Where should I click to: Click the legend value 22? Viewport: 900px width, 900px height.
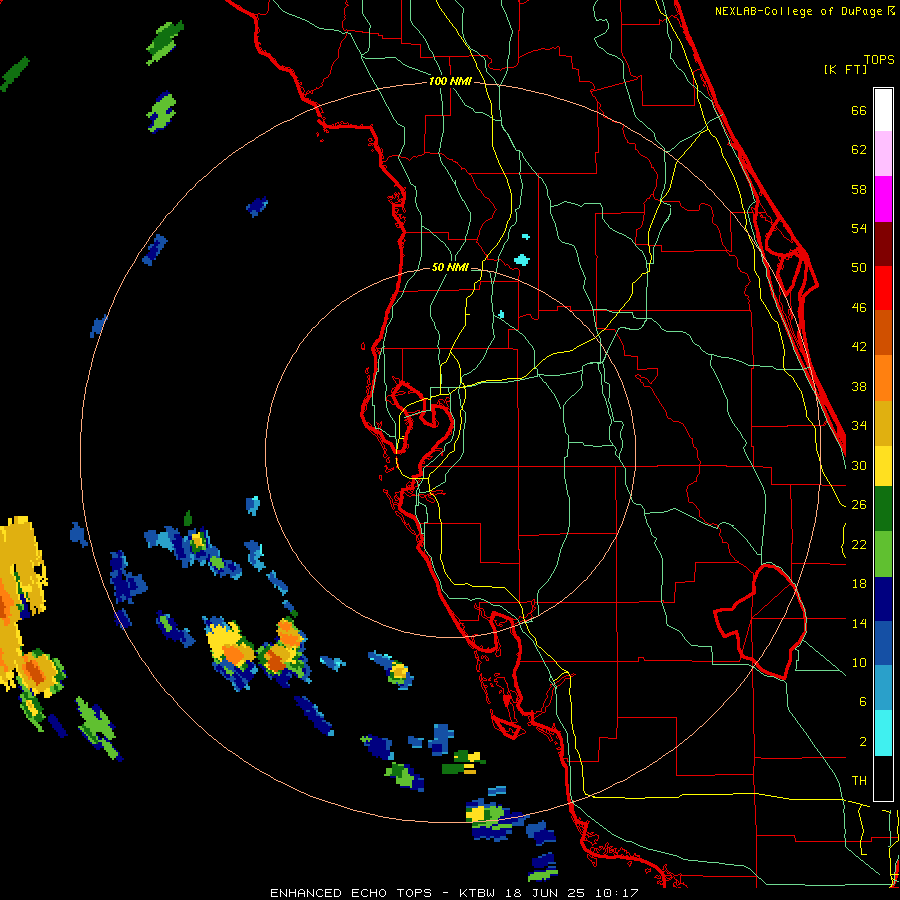(859, 544)
